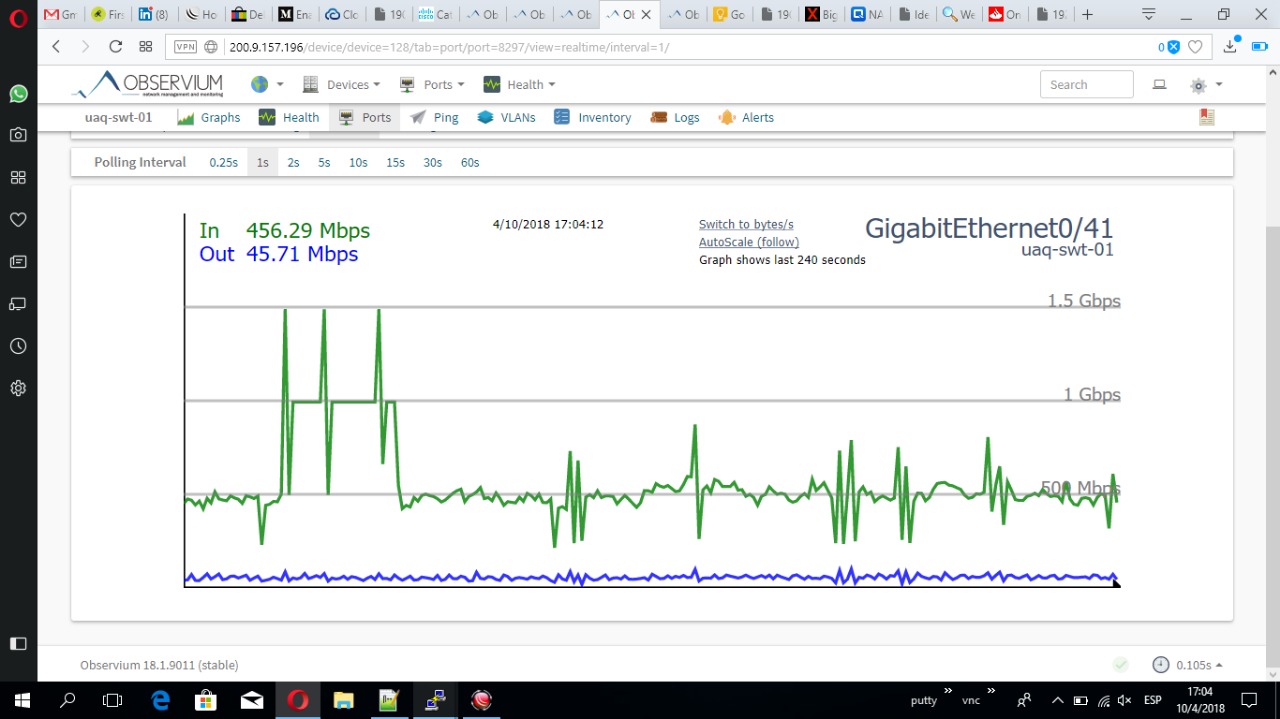
Task: Open the device Alerts tab
Action: (746, 117)
